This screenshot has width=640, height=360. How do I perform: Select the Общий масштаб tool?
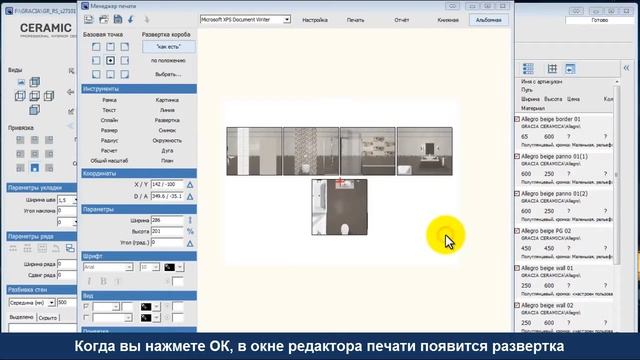click(x=109, y=161)
